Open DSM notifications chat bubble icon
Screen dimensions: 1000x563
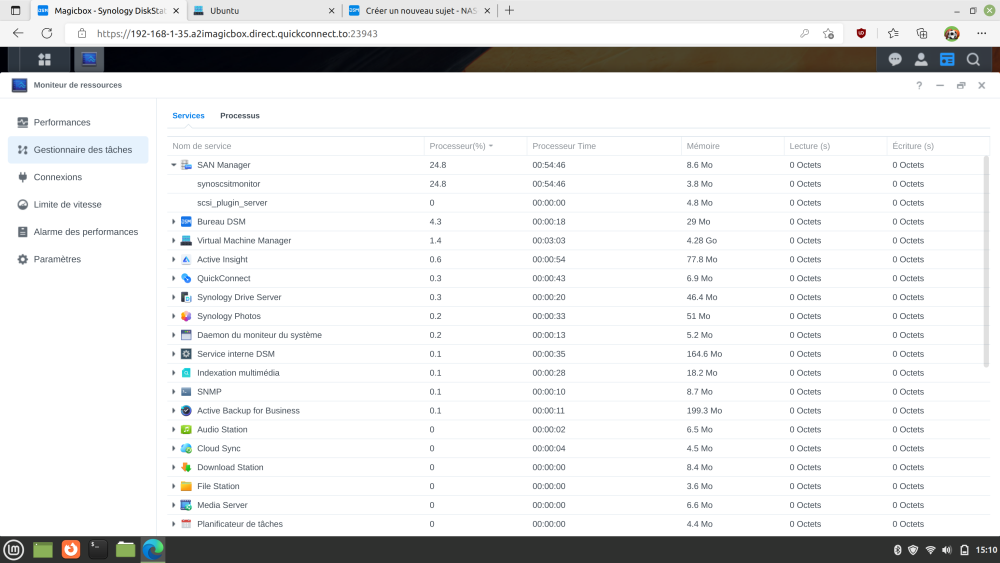click(x=895, y=59)
